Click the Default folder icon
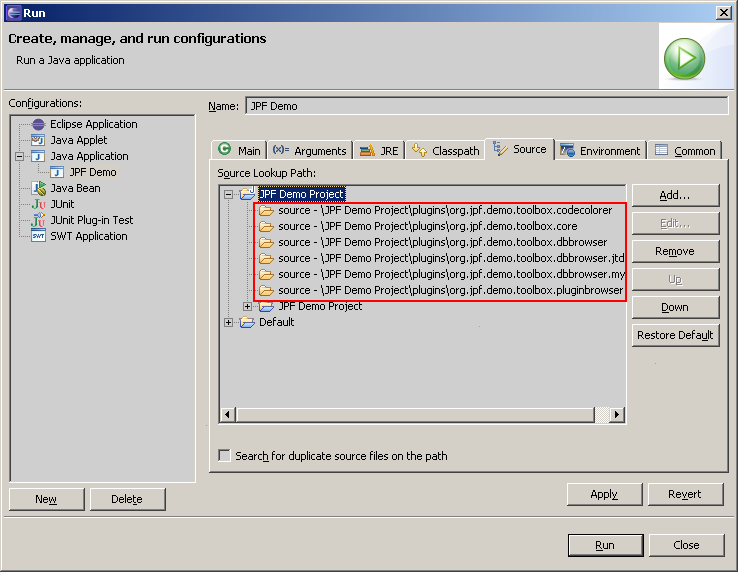 [247, 322]
